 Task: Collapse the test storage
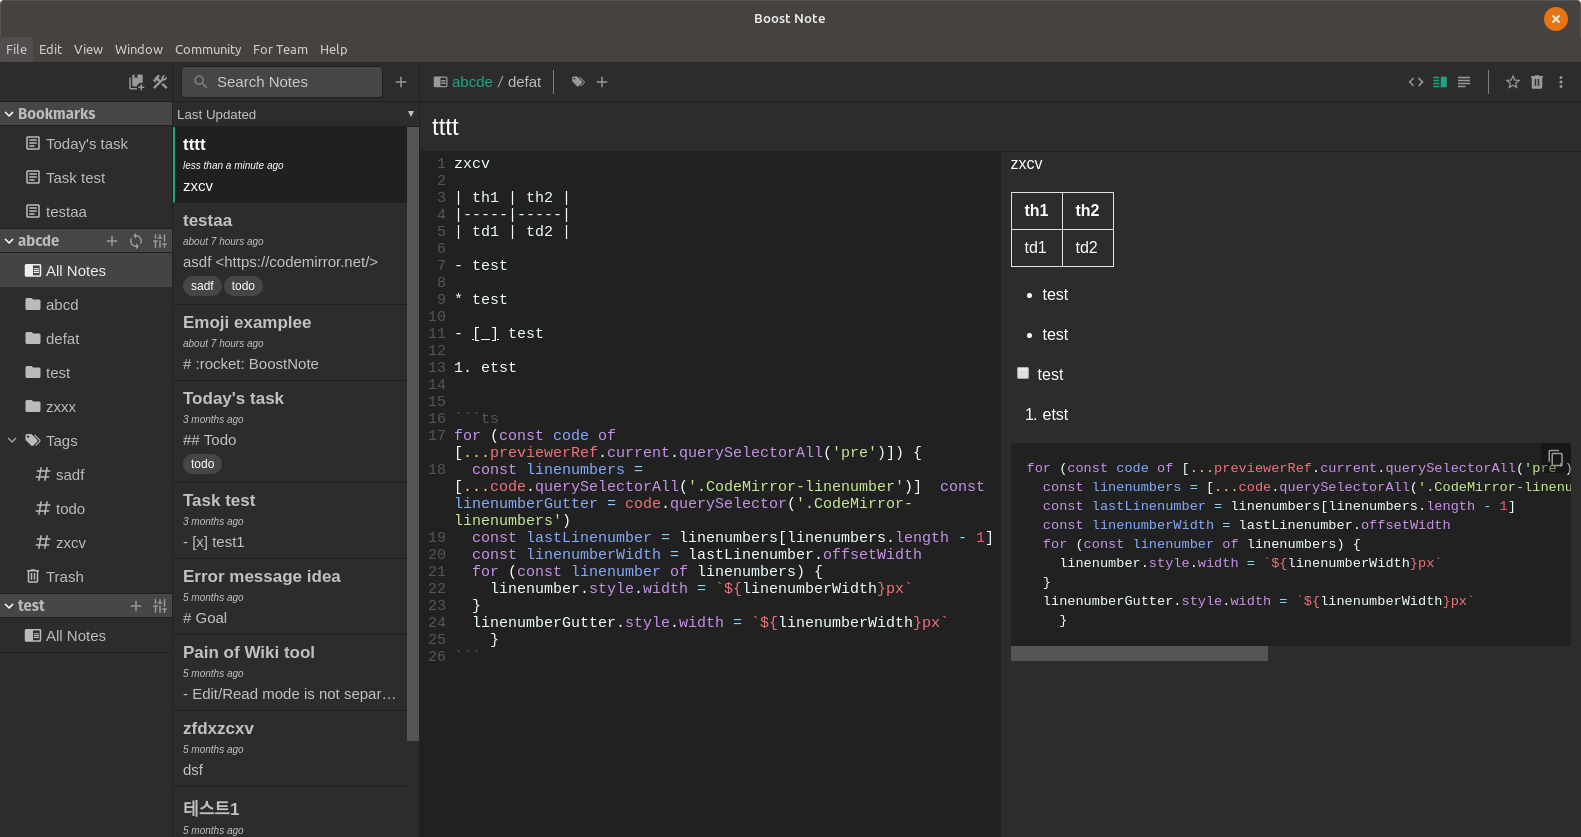pyautogui.click(x=9, y=606)
